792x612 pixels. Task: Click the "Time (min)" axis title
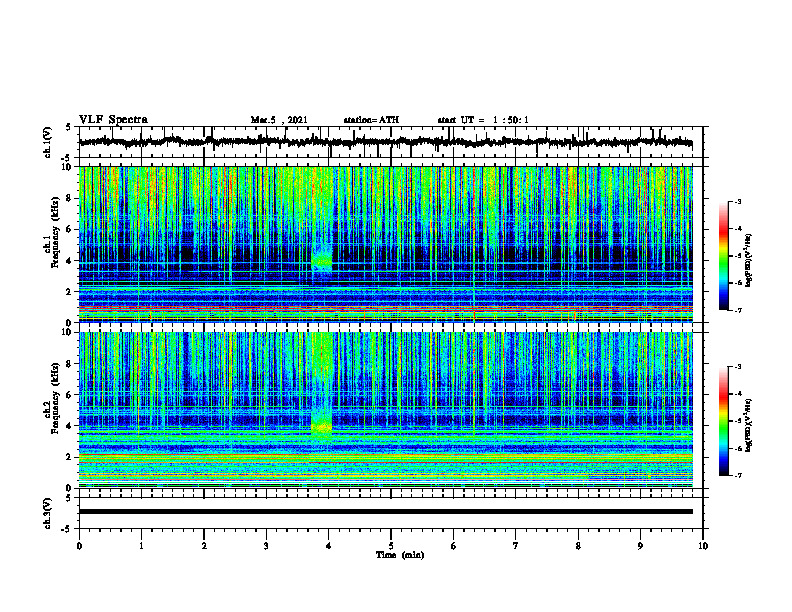(400, 555)
